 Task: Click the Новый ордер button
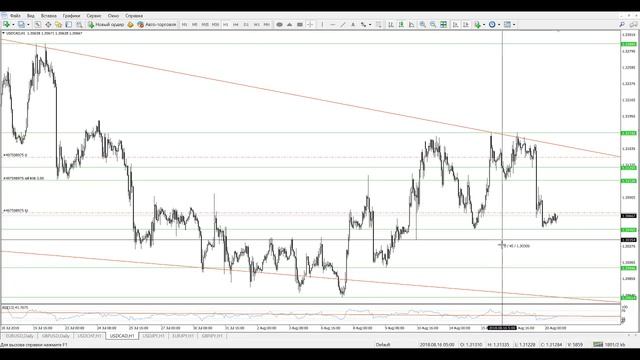coord(106,24)
